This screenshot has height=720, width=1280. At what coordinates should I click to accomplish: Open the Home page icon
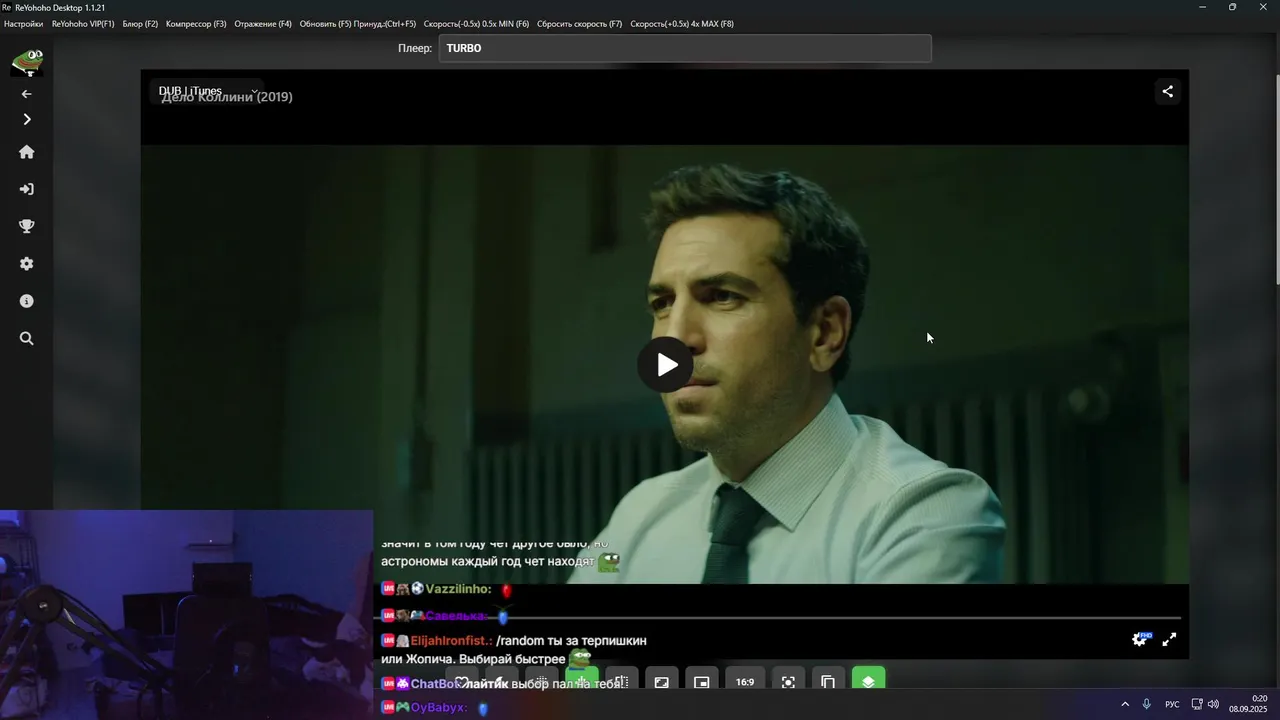coord(27,152)
